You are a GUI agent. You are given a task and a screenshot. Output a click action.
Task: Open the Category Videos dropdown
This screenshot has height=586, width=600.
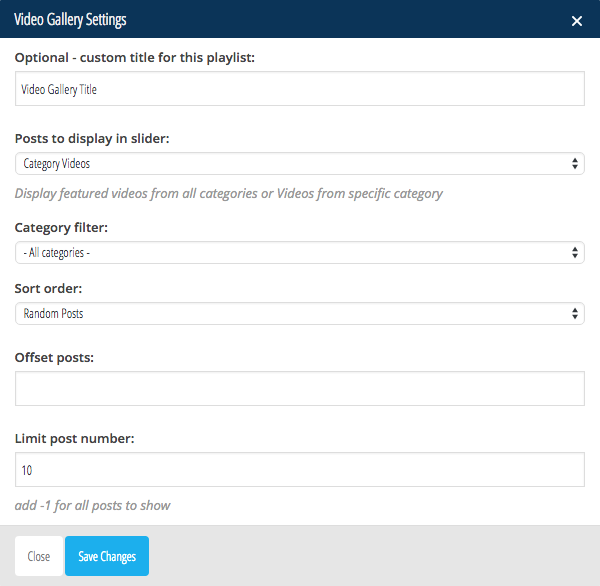(x=300, y=163)
